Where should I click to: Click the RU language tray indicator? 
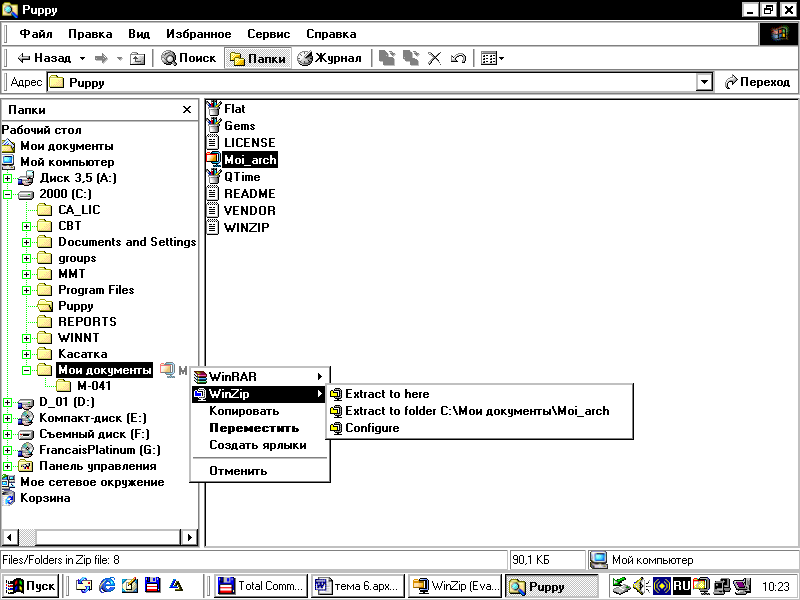[x=682, y=586]
